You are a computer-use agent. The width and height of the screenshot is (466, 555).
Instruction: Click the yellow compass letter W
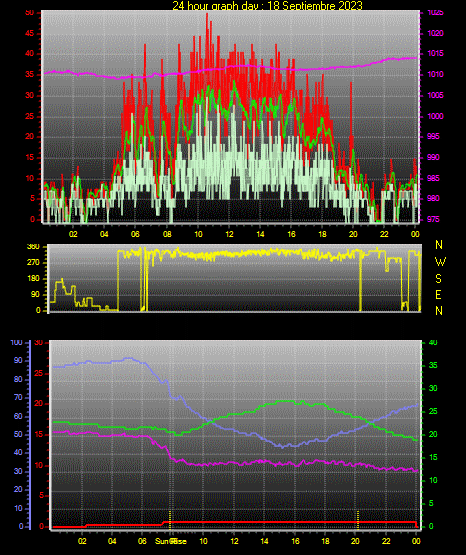click(x=440, y=262)
